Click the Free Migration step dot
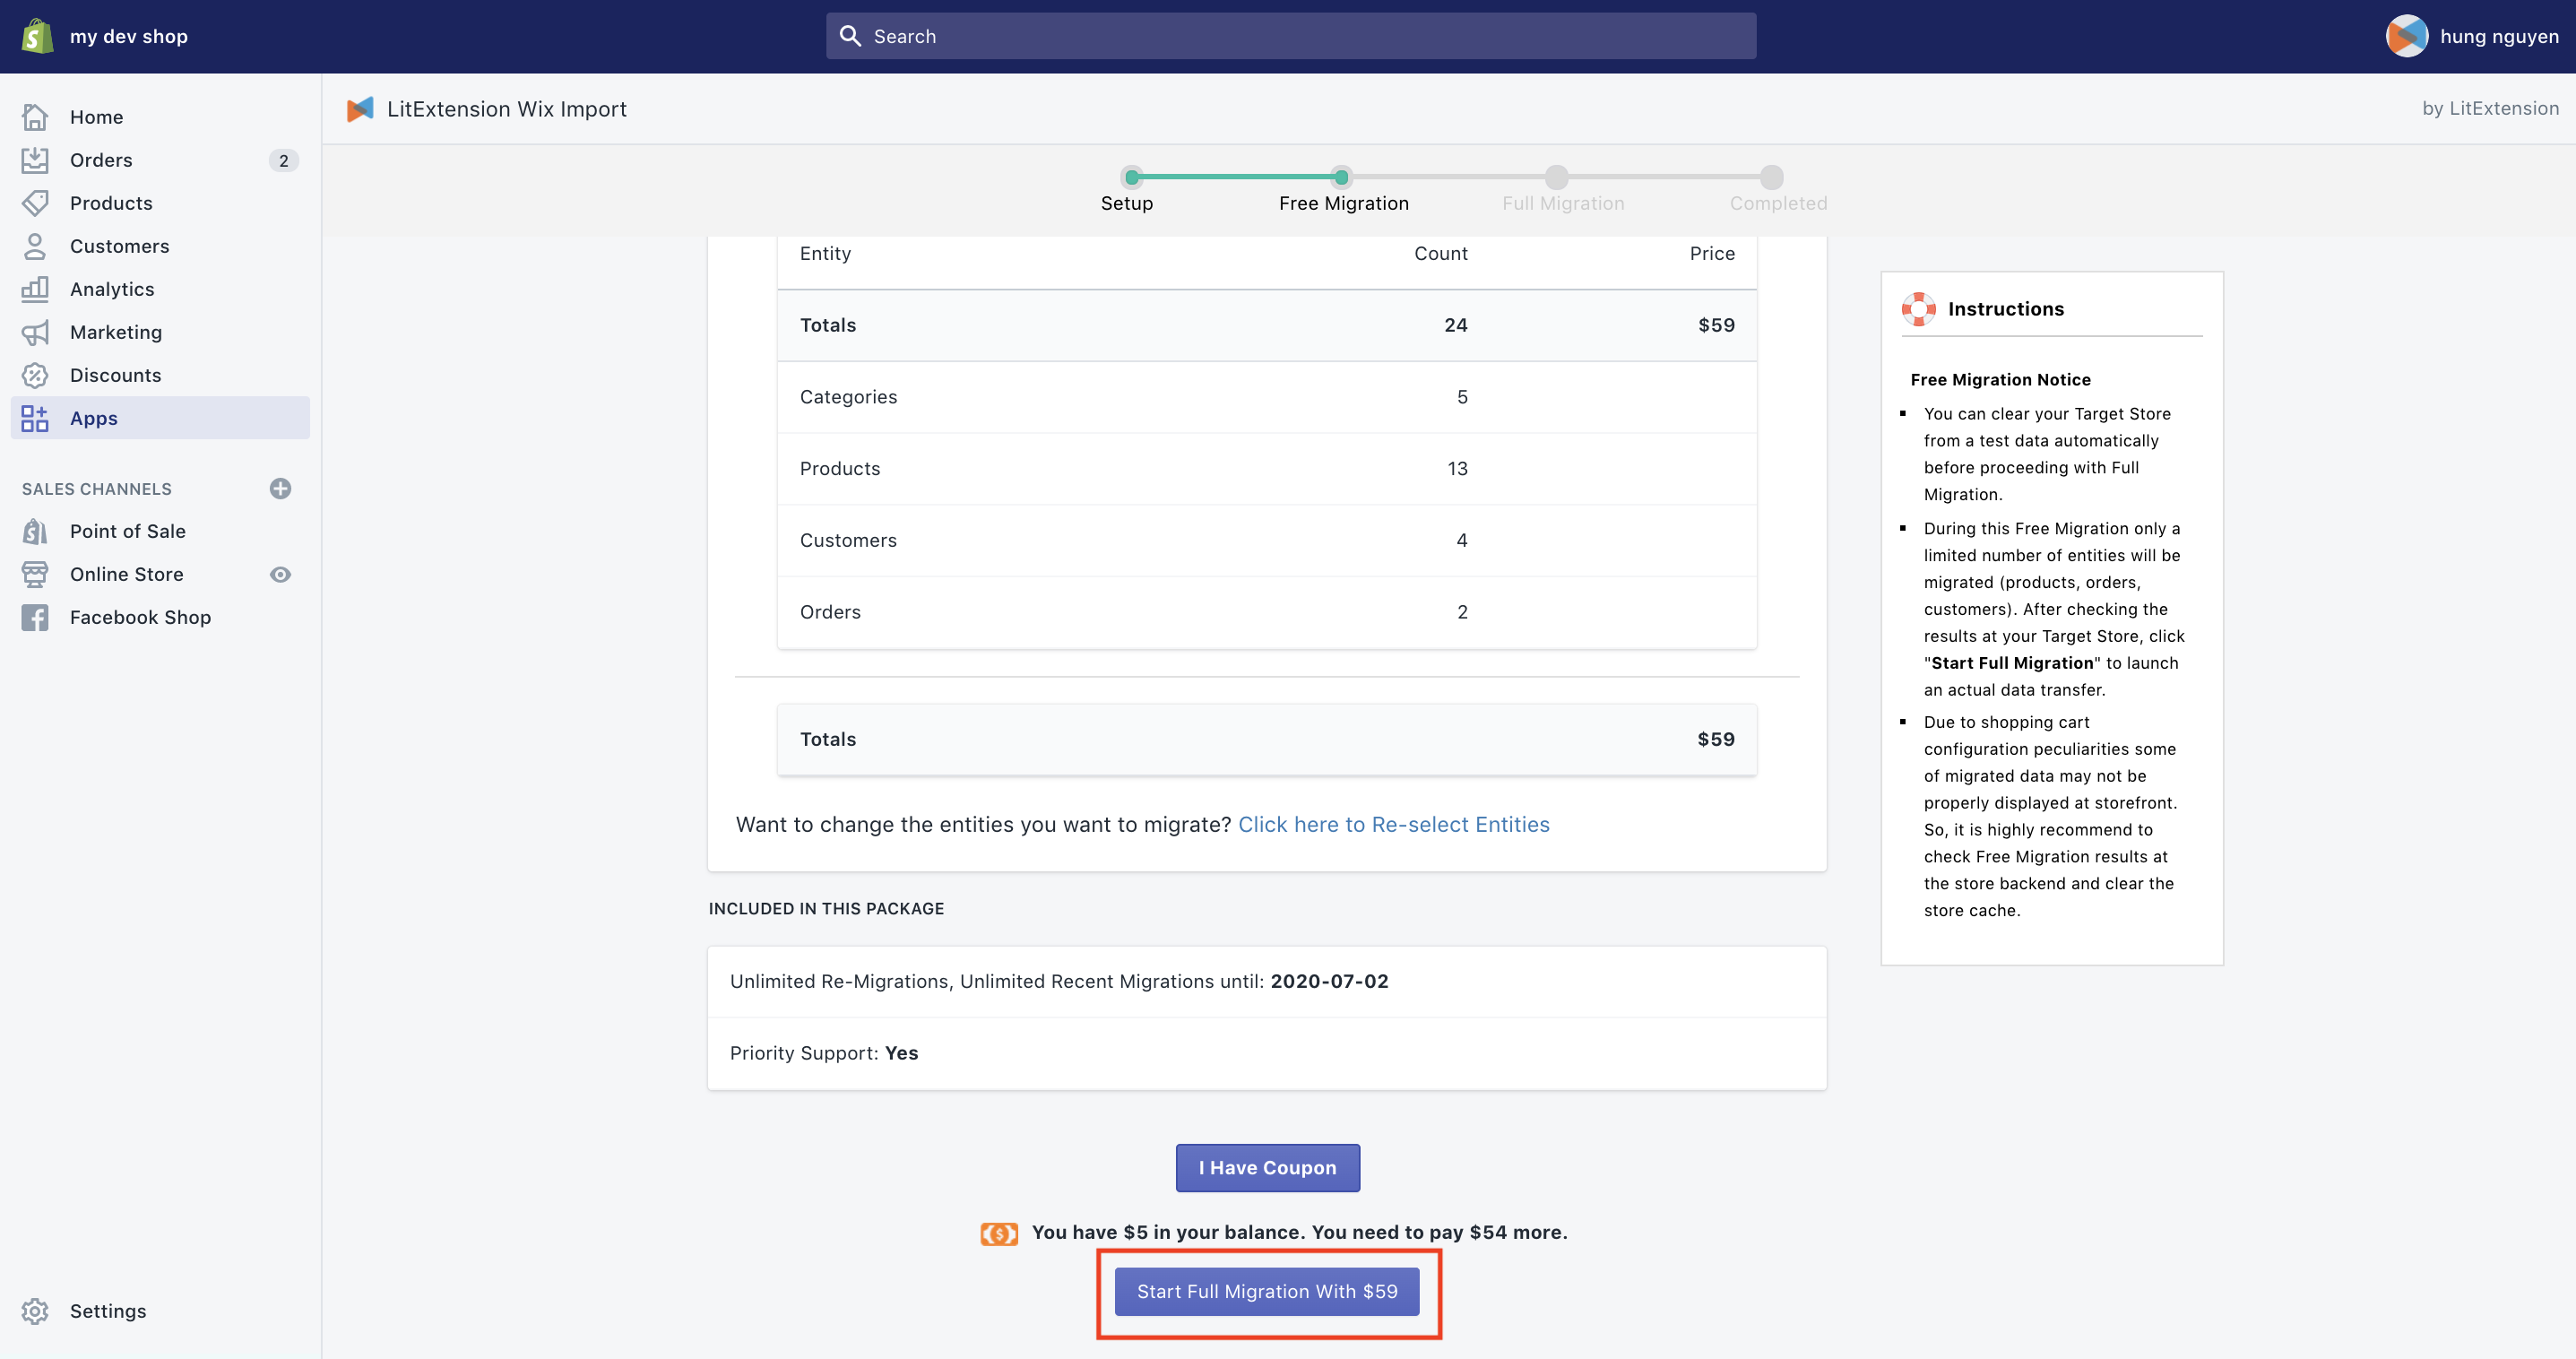Viewport: 2576px width, 1359px height. click(1341, 177)
